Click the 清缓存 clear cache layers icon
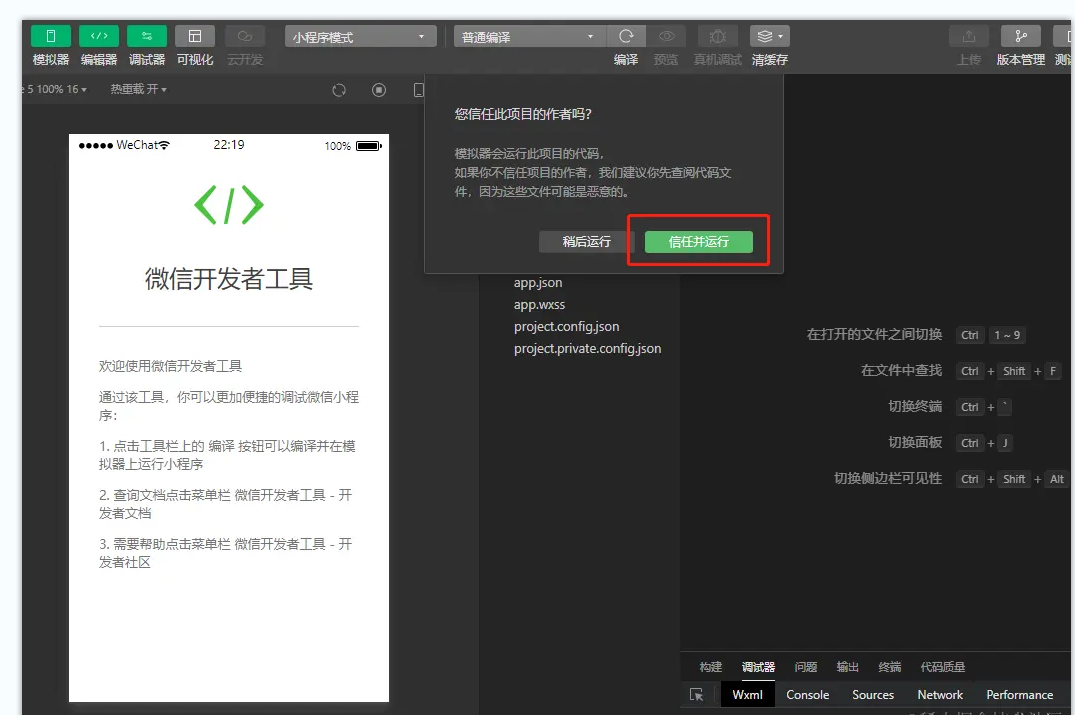The width and height of the screenshot is (1075, 715). pos(769,37)
